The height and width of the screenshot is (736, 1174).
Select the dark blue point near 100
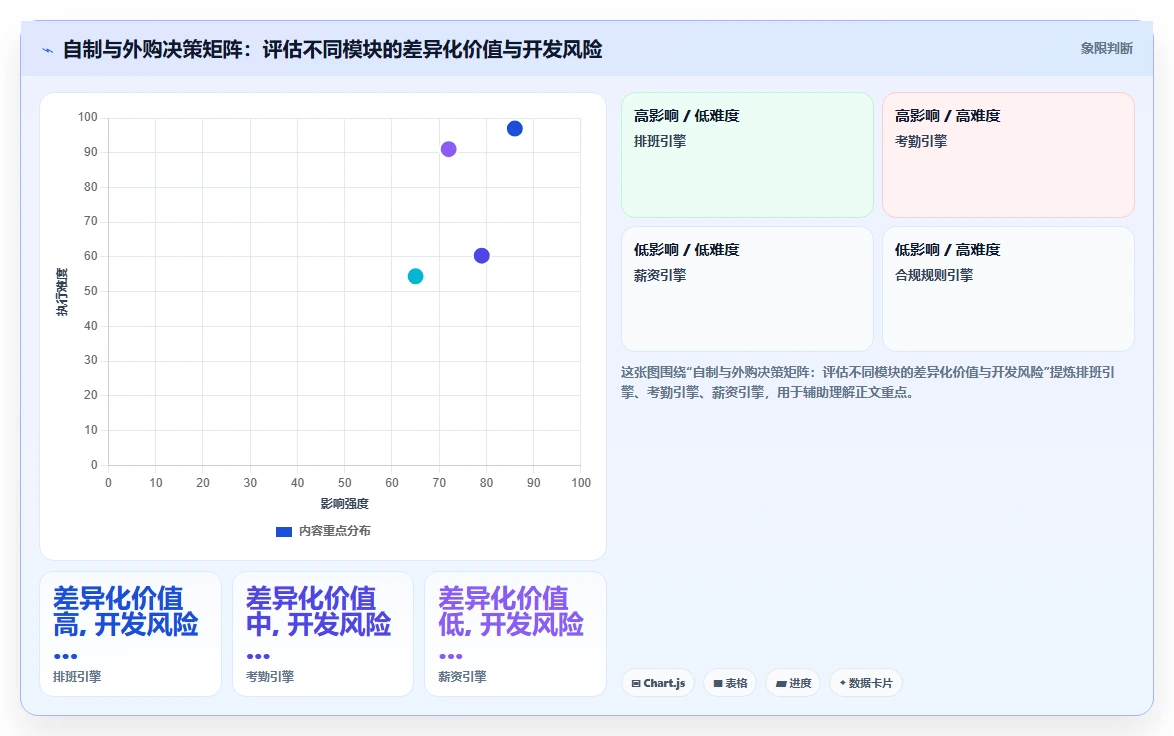point(514,129)
